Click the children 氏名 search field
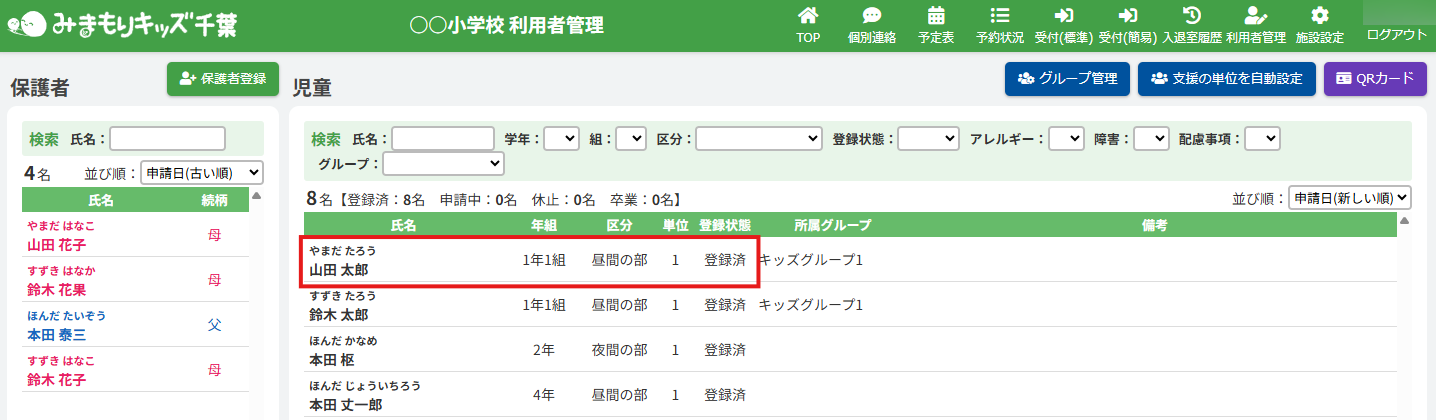The height and width of the screenshot is (420, 1436). pyautogui.click(x=443, y=139)
